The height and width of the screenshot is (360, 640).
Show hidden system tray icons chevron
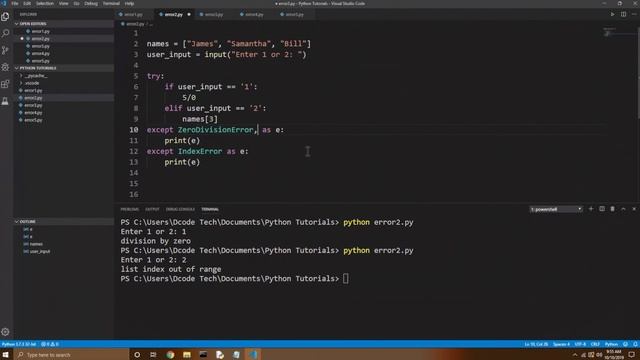tap(575, 355)
